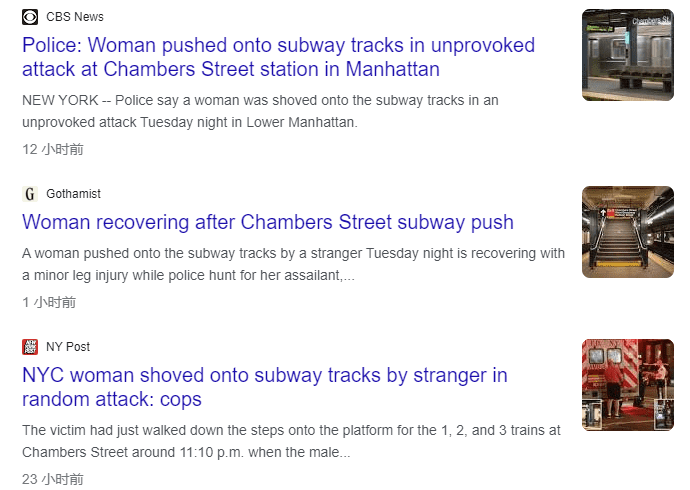Click the '1 小时前' timestamp
The image size is (690, 490).
tap(49, 302)
